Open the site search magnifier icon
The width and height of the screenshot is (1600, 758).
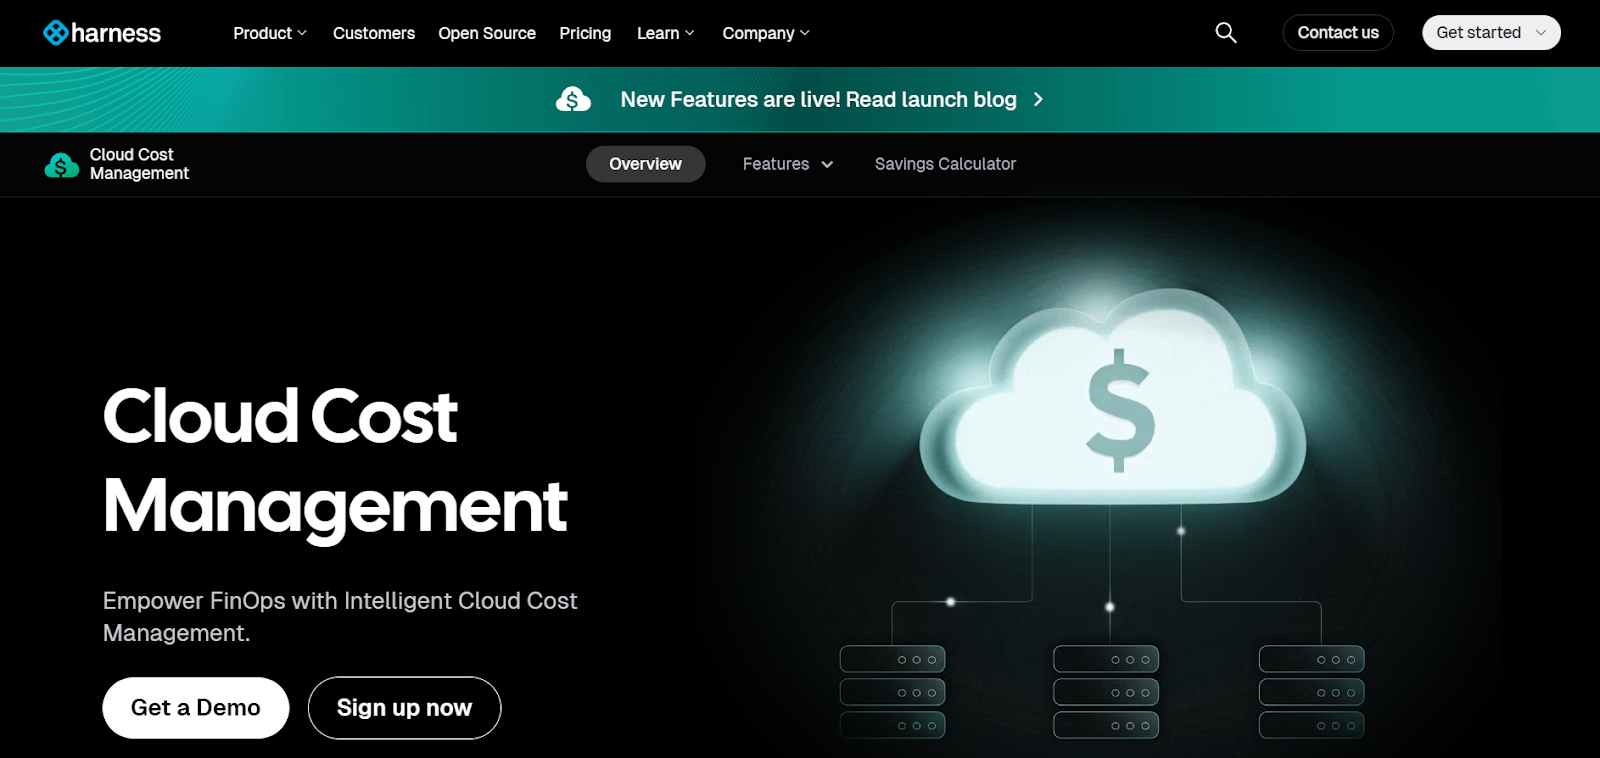(x=1226, y=33)
